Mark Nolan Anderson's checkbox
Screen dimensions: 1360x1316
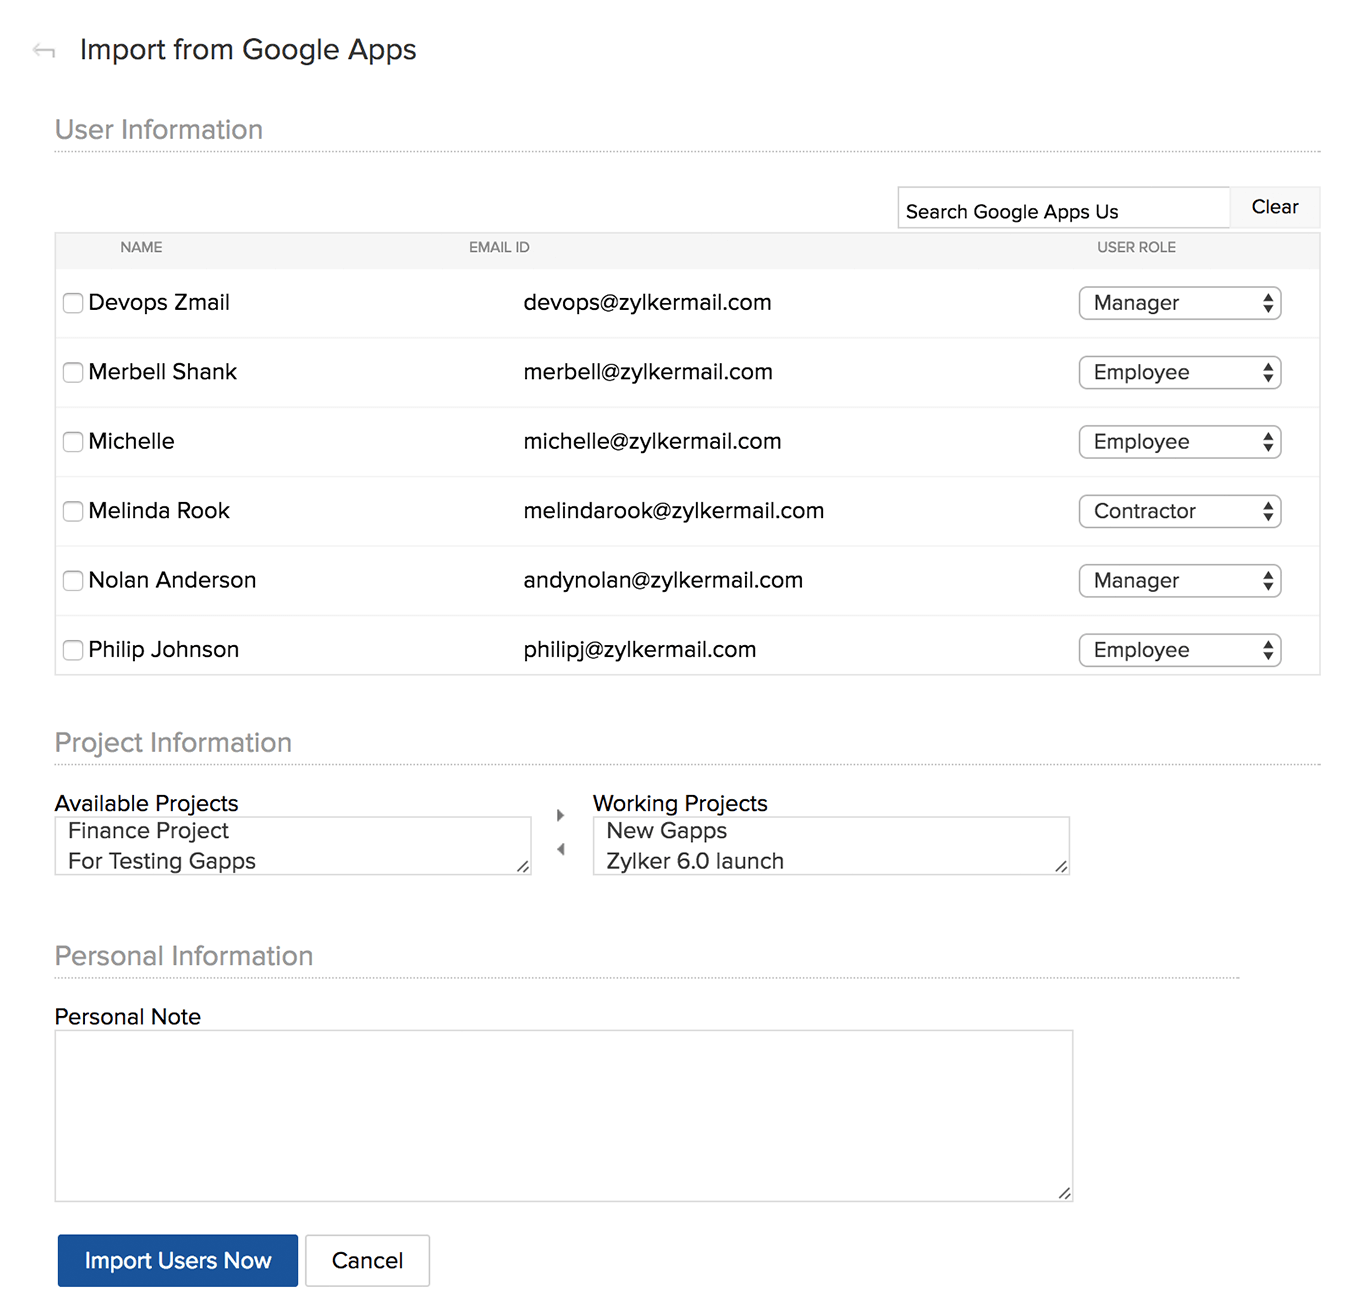tap(73, 580)
